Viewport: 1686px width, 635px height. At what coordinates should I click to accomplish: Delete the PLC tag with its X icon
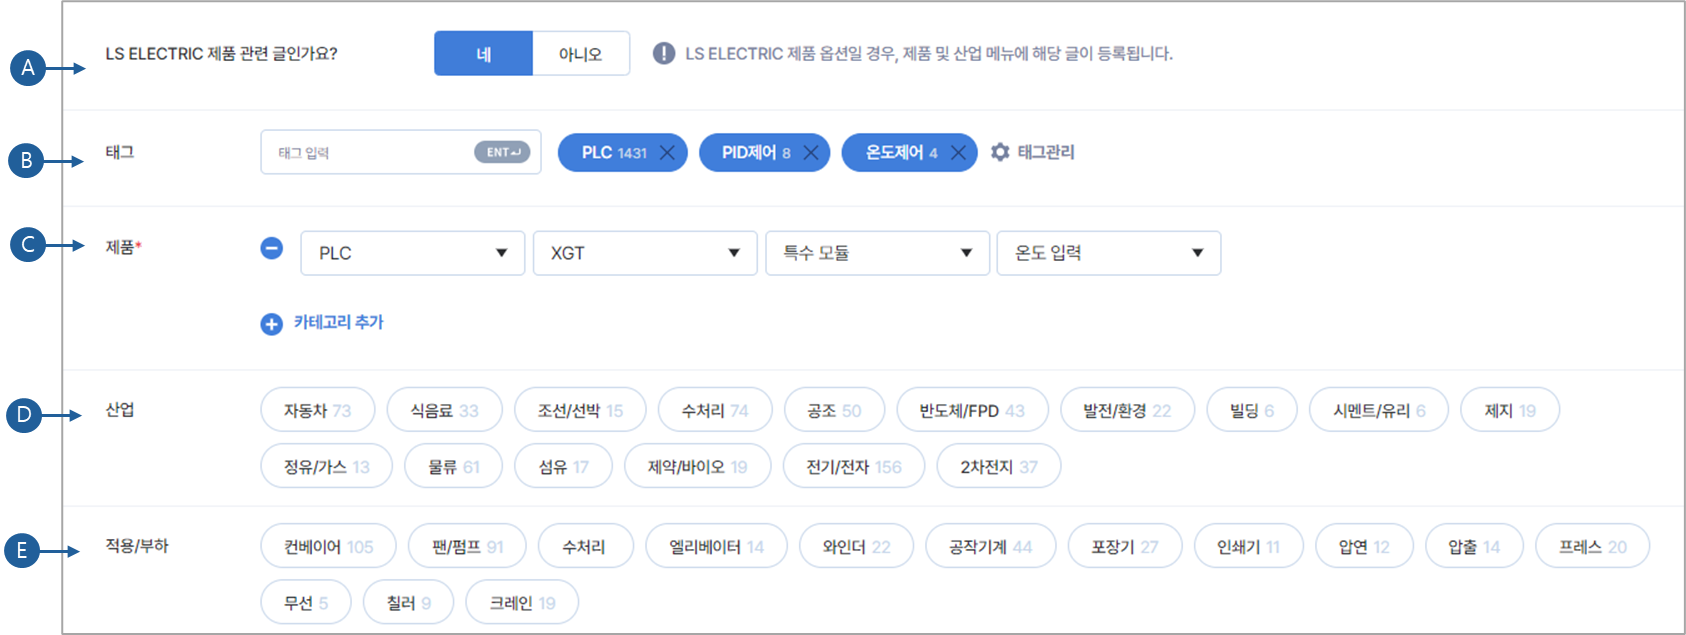665,152
